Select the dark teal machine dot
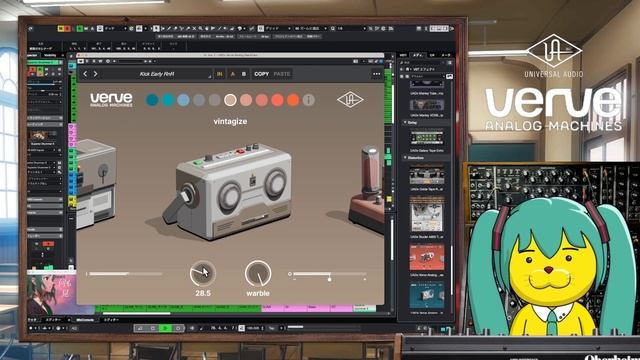Screen dimensions: 640x360 [152, 100]
